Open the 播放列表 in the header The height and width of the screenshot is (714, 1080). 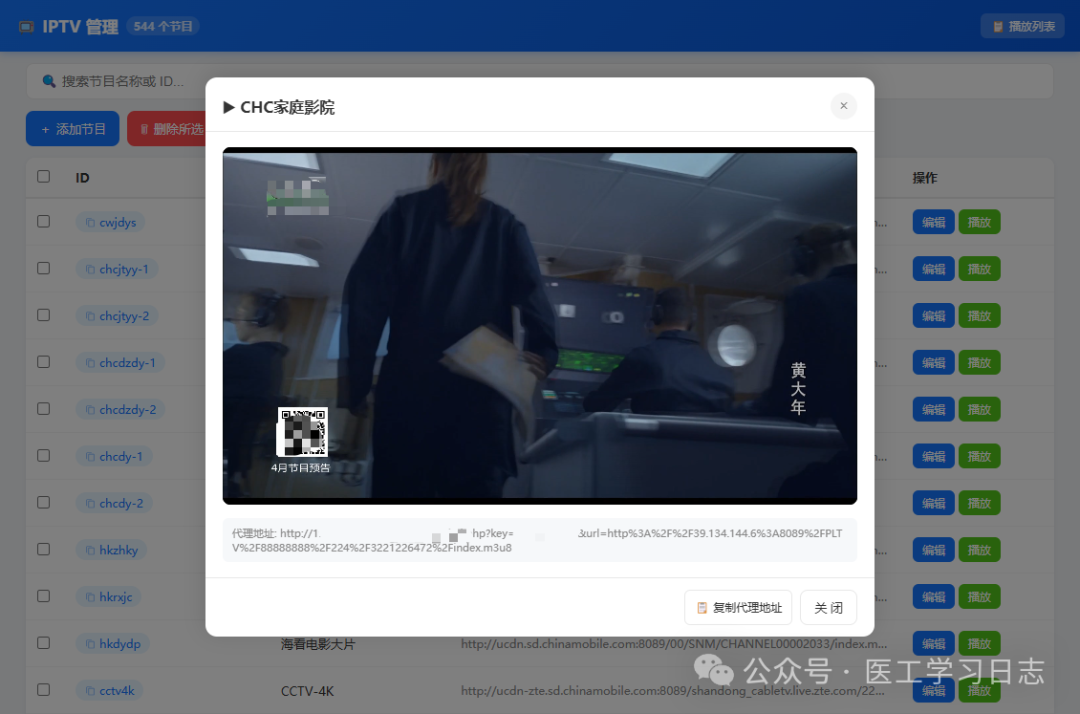point(1022,26)
